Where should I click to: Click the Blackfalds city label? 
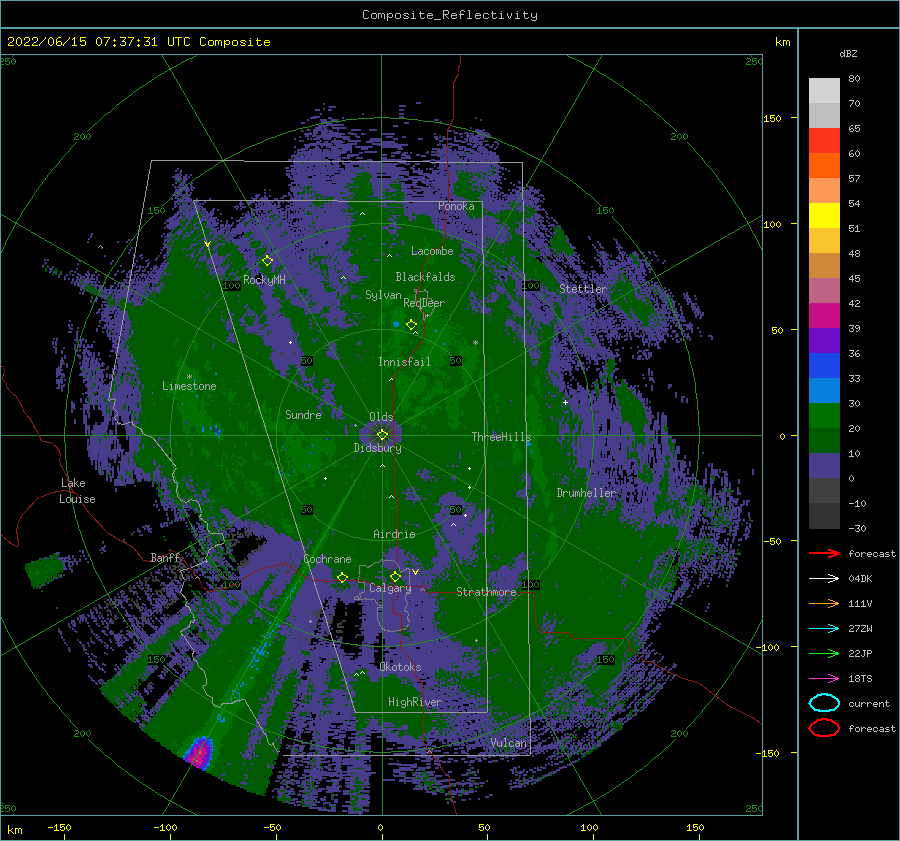tap(425, 277)
